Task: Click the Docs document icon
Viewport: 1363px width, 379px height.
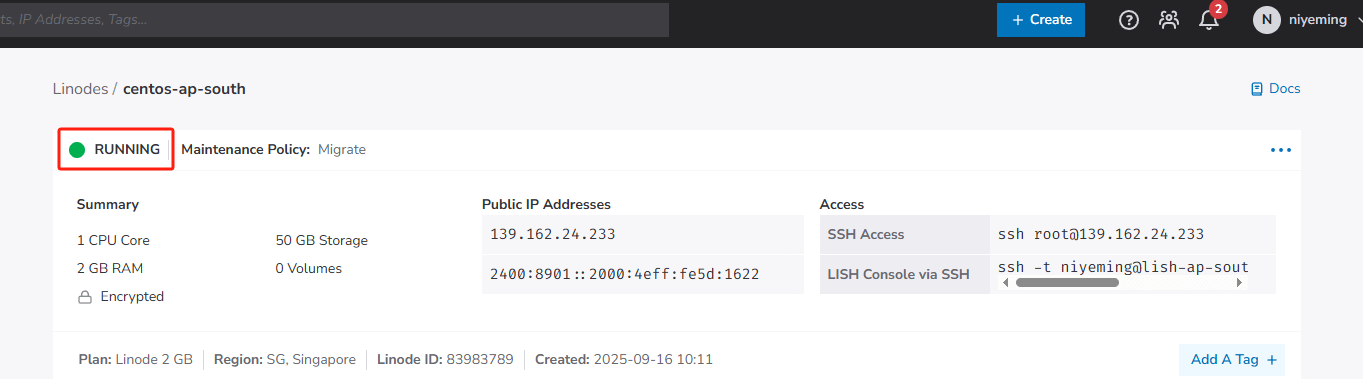Action: click(1257, 89)
